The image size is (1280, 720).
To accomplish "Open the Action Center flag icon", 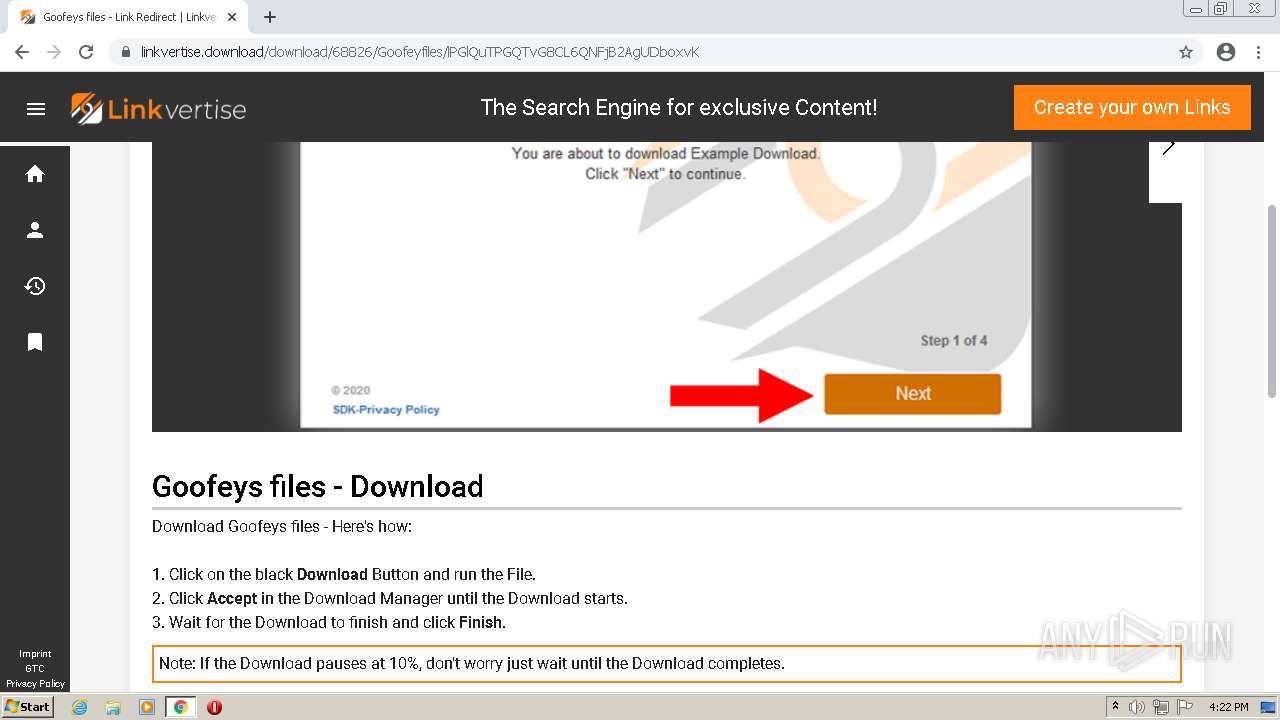I will pyautogui.click(x=1184, y=707).
